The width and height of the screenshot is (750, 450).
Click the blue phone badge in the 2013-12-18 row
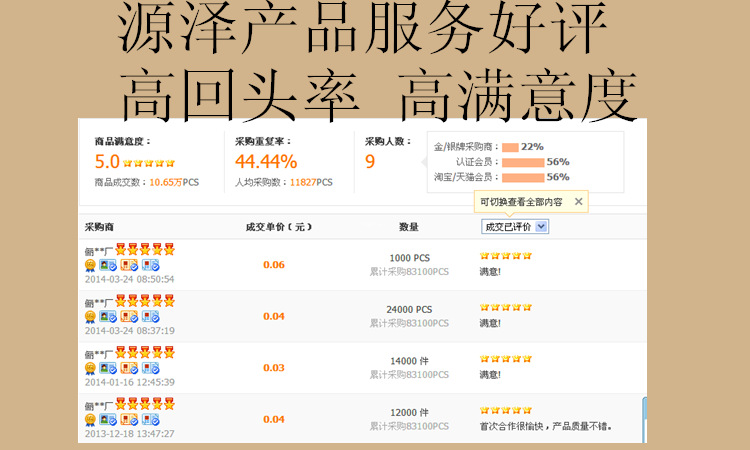coord(151,420)
